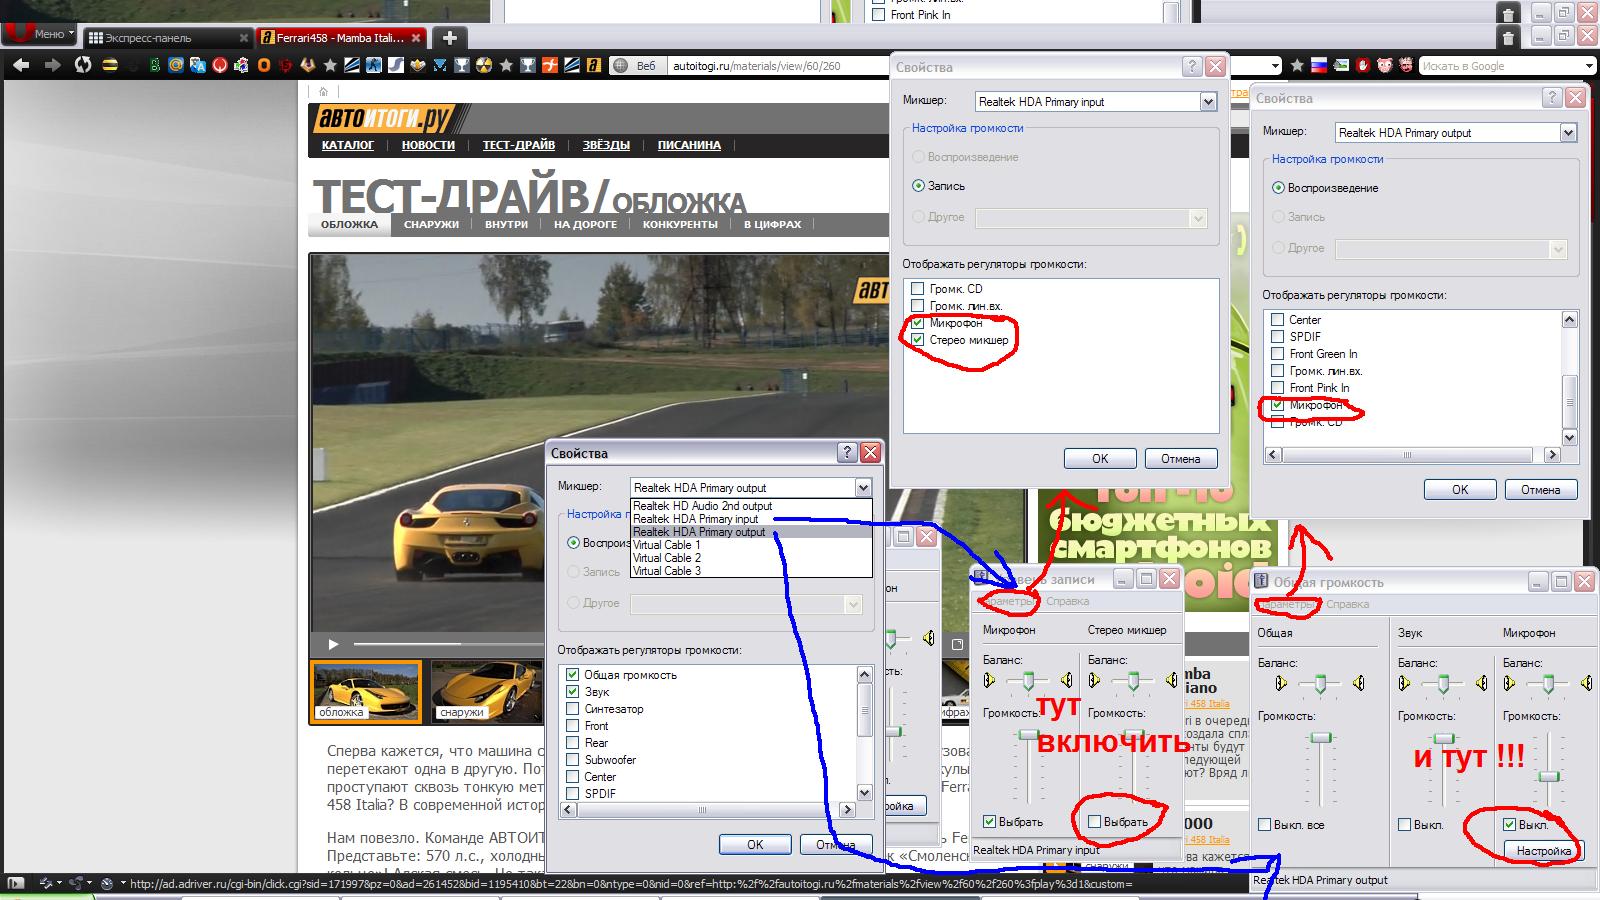Choose Virtual Cable 1 from mixer list
This screenshot has width=1600, height=900.
(x=667, y=545)
